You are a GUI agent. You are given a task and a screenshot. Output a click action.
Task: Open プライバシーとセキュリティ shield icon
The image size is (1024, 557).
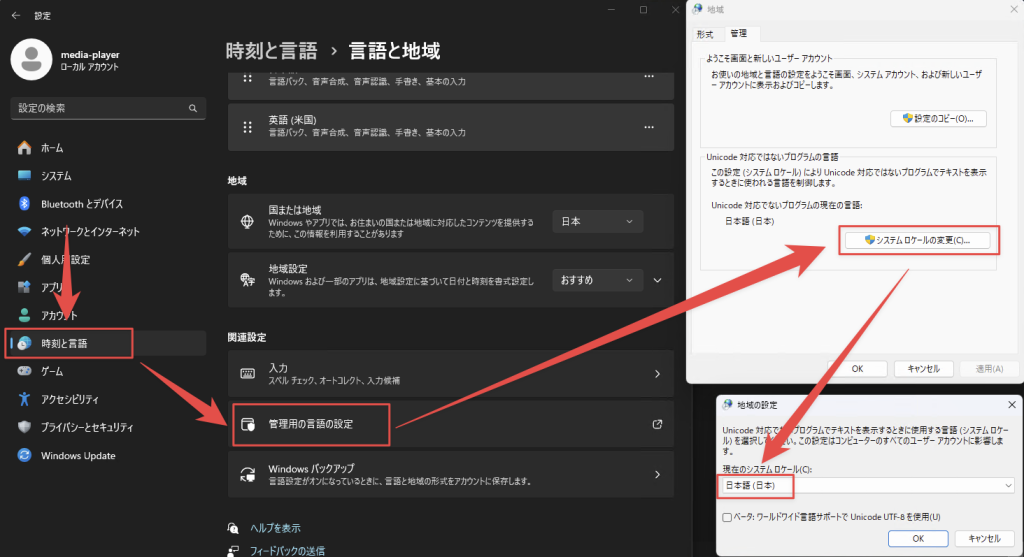pyautogui.click(x=25, y=427)
